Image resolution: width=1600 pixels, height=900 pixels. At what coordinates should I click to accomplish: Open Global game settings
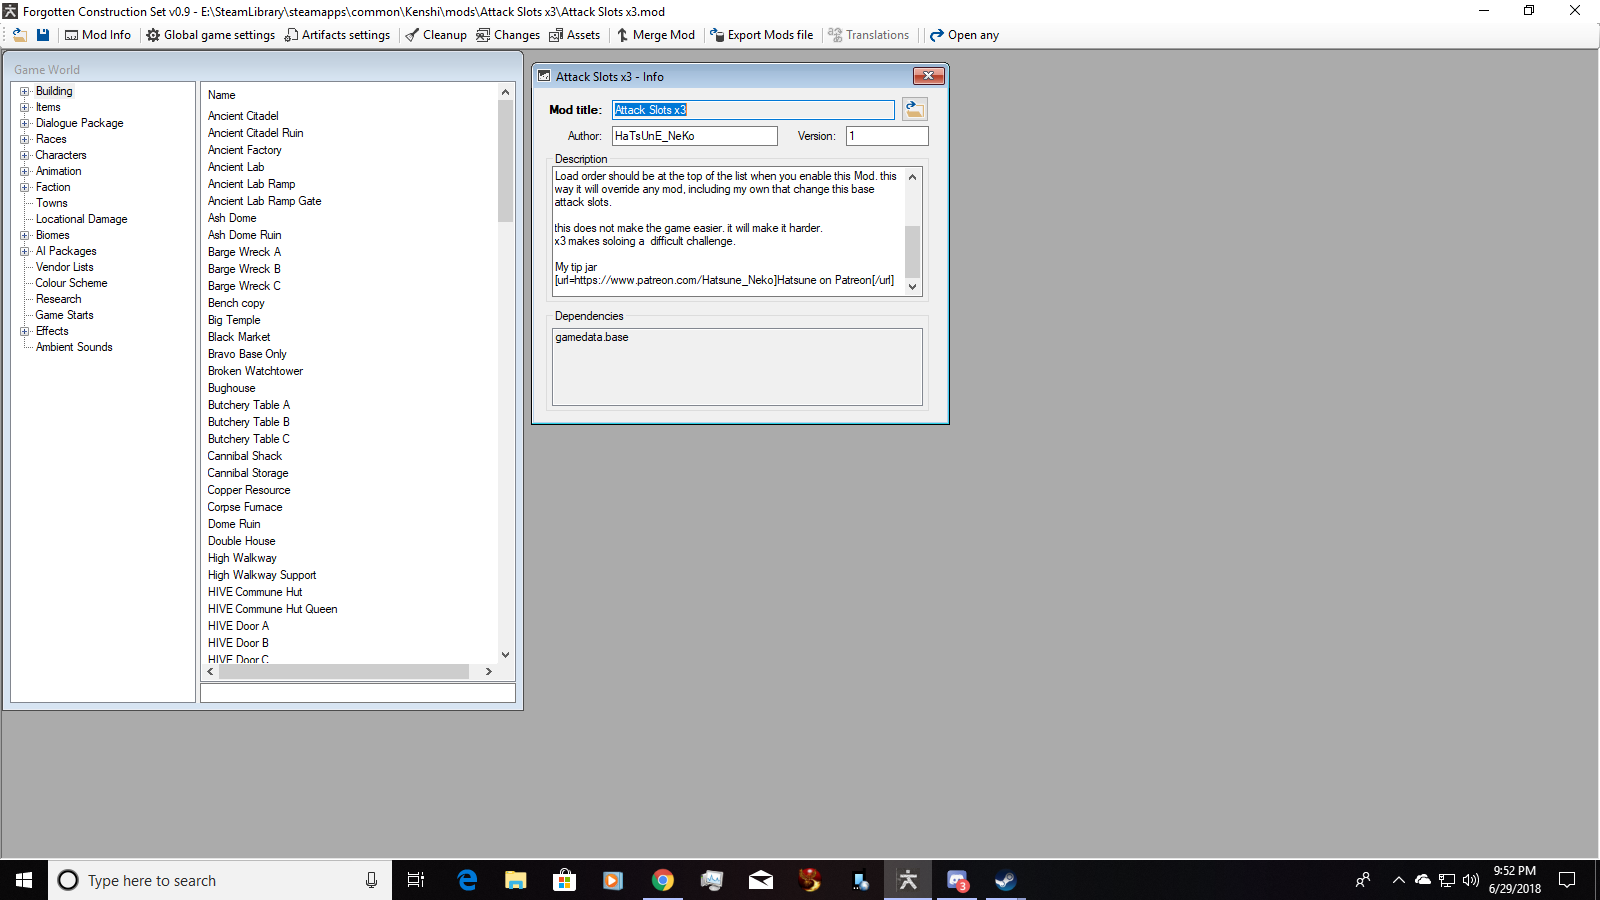[x=210, y=35]
